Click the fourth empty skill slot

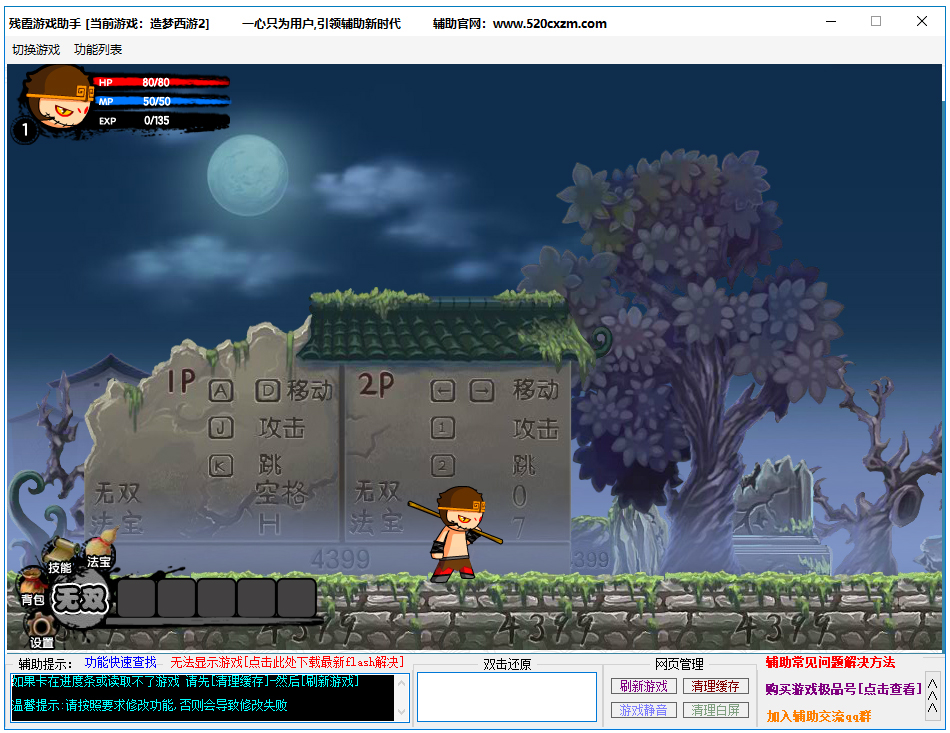point(256,597)
